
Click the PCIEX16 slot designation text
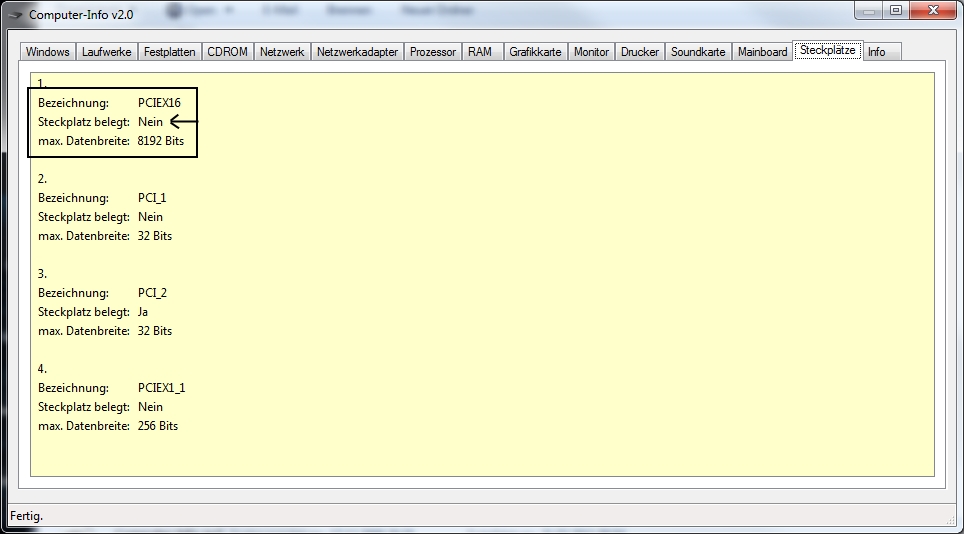click(x=159, y=103)
